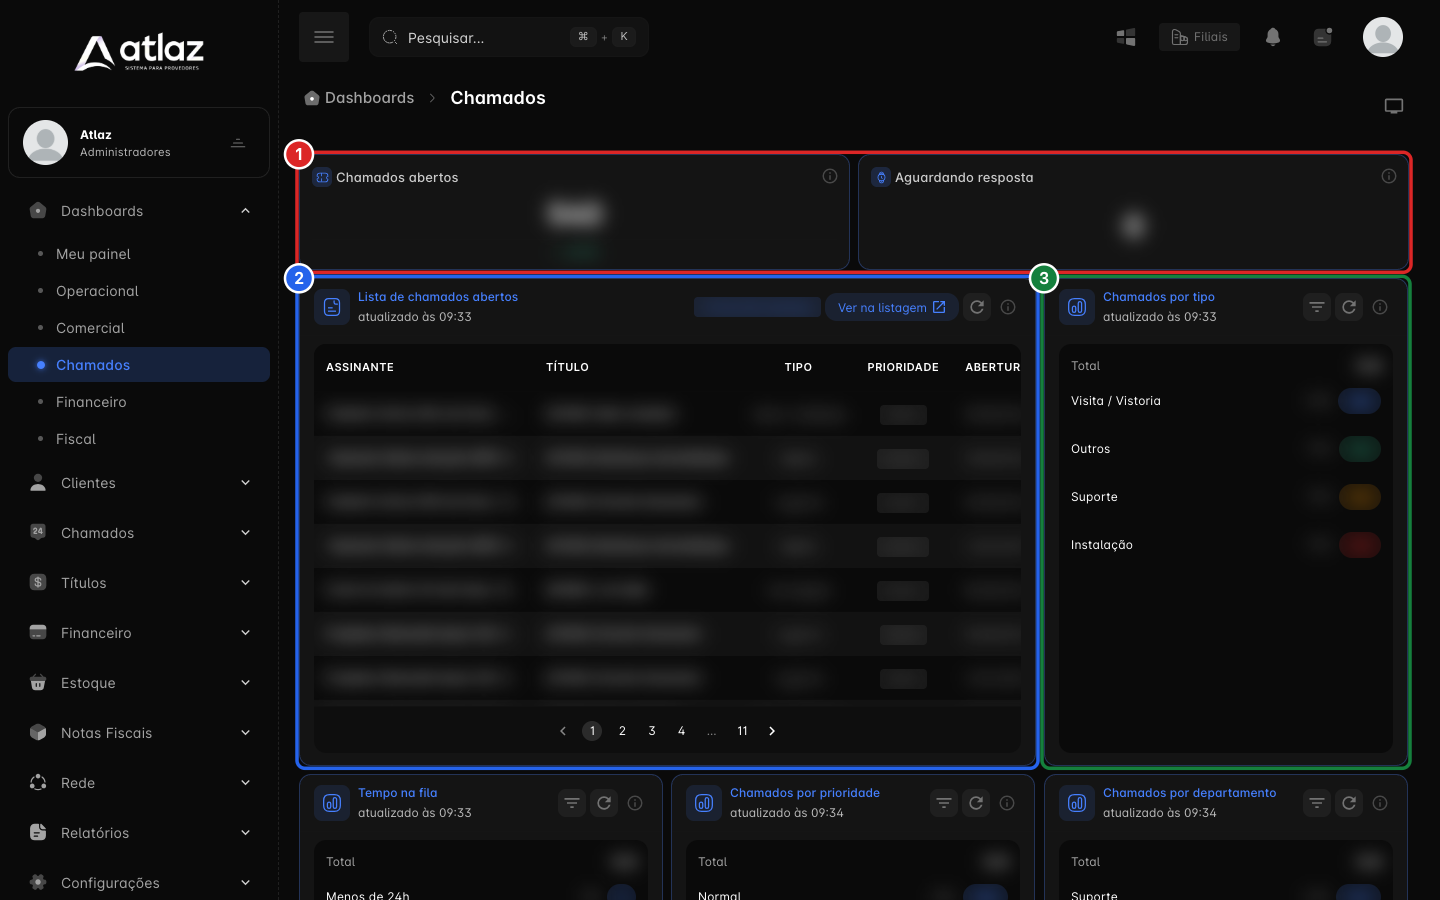Filter the Tempo na fila widget
This screenshot has height=900, width=1440.
(x=572, y=803)
